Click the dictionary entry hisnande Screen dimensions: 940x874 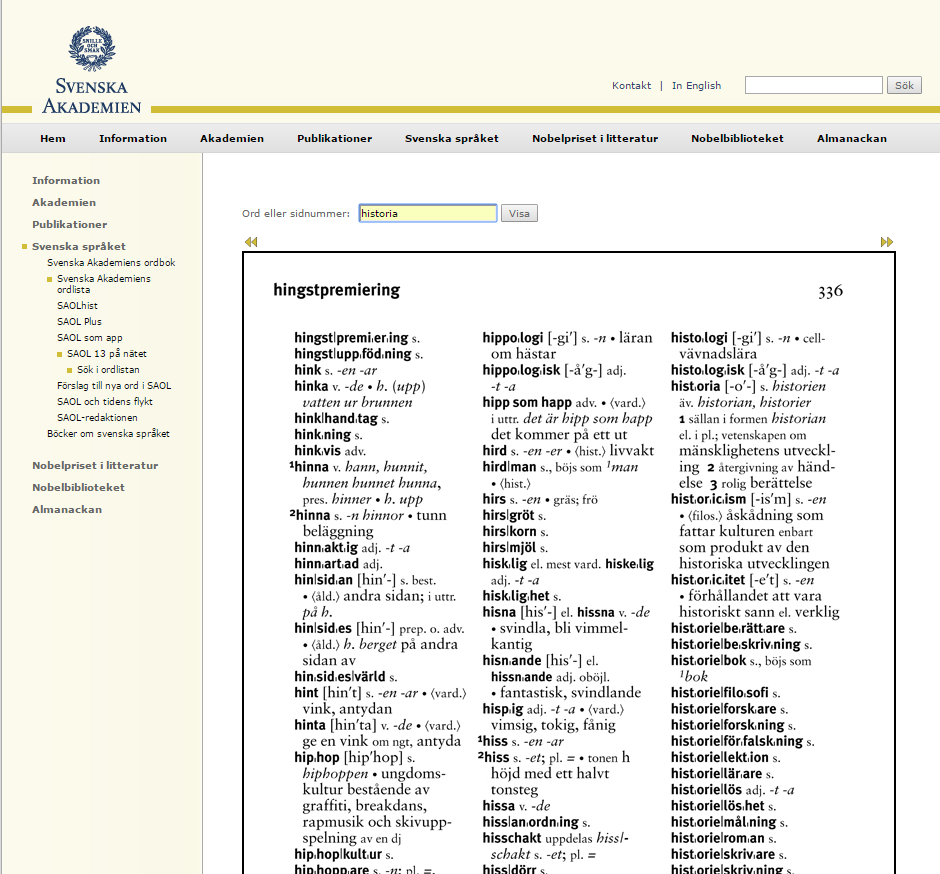tap(512, 661)
